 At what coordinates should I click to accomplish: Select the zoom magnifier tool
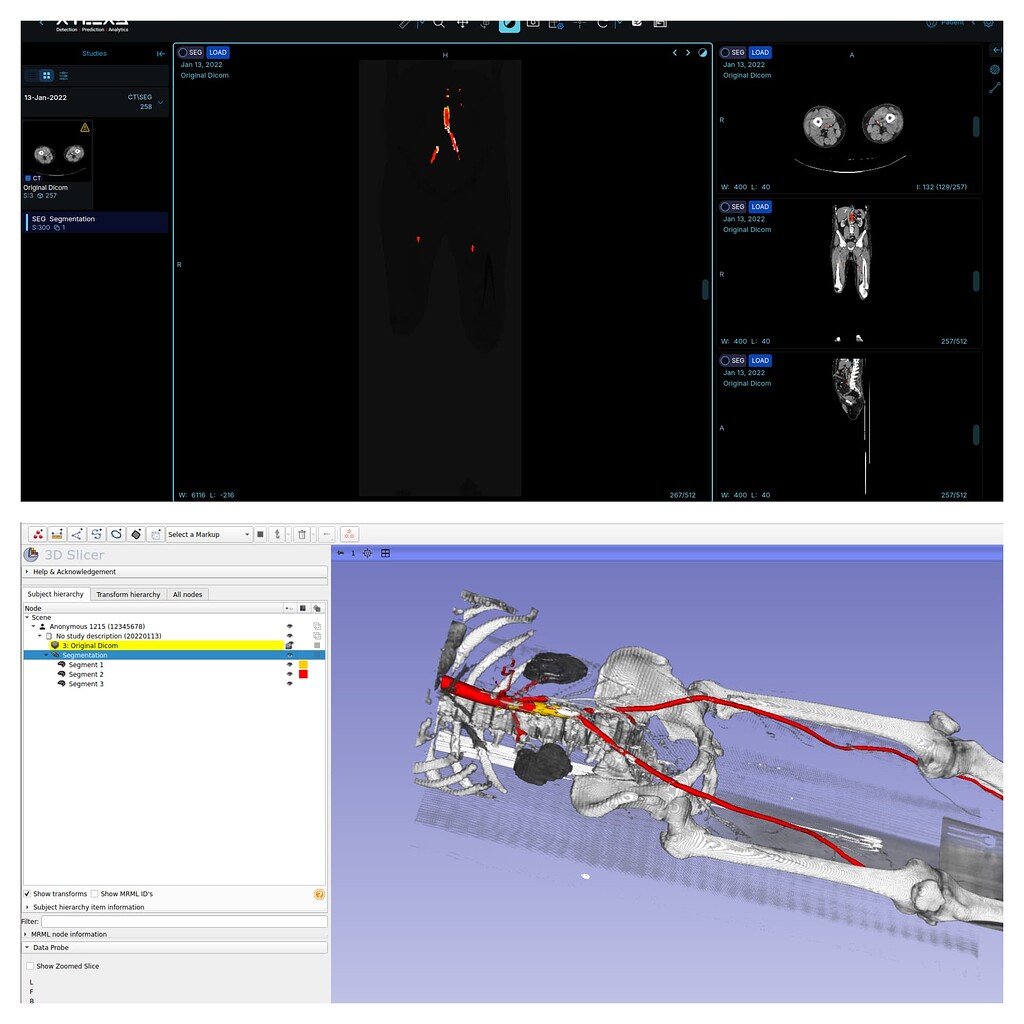pyautogui.click(x=438, y=24)
